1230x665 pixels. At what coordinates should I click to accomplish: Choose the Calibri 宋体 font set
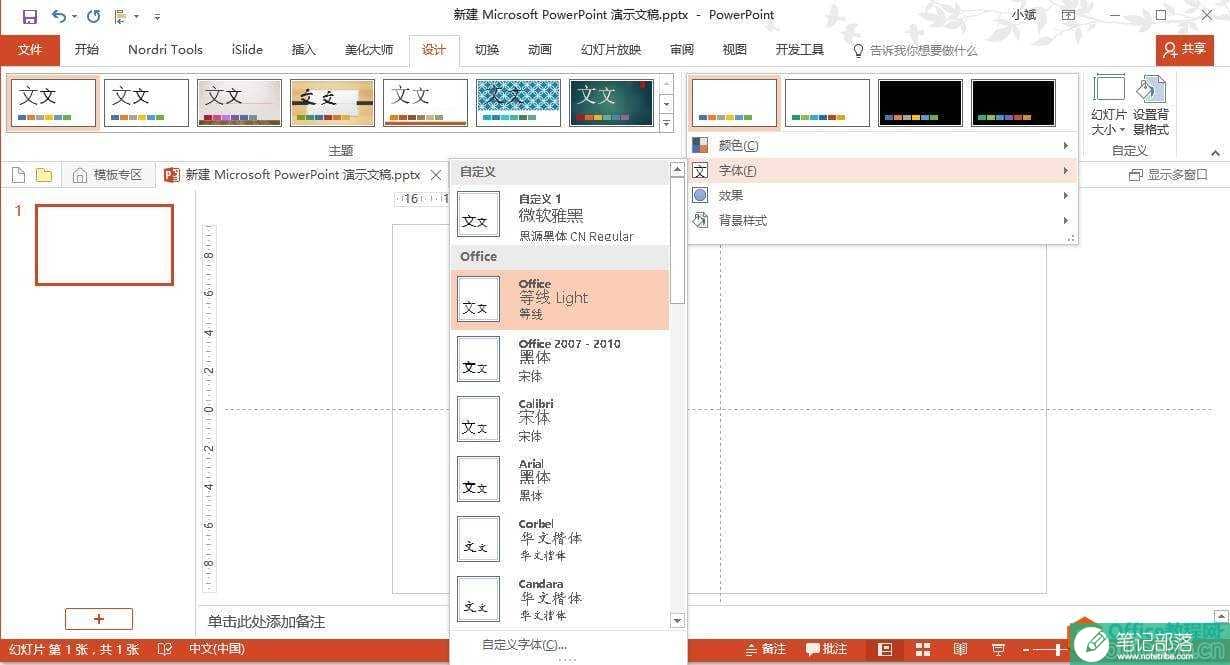560,419
